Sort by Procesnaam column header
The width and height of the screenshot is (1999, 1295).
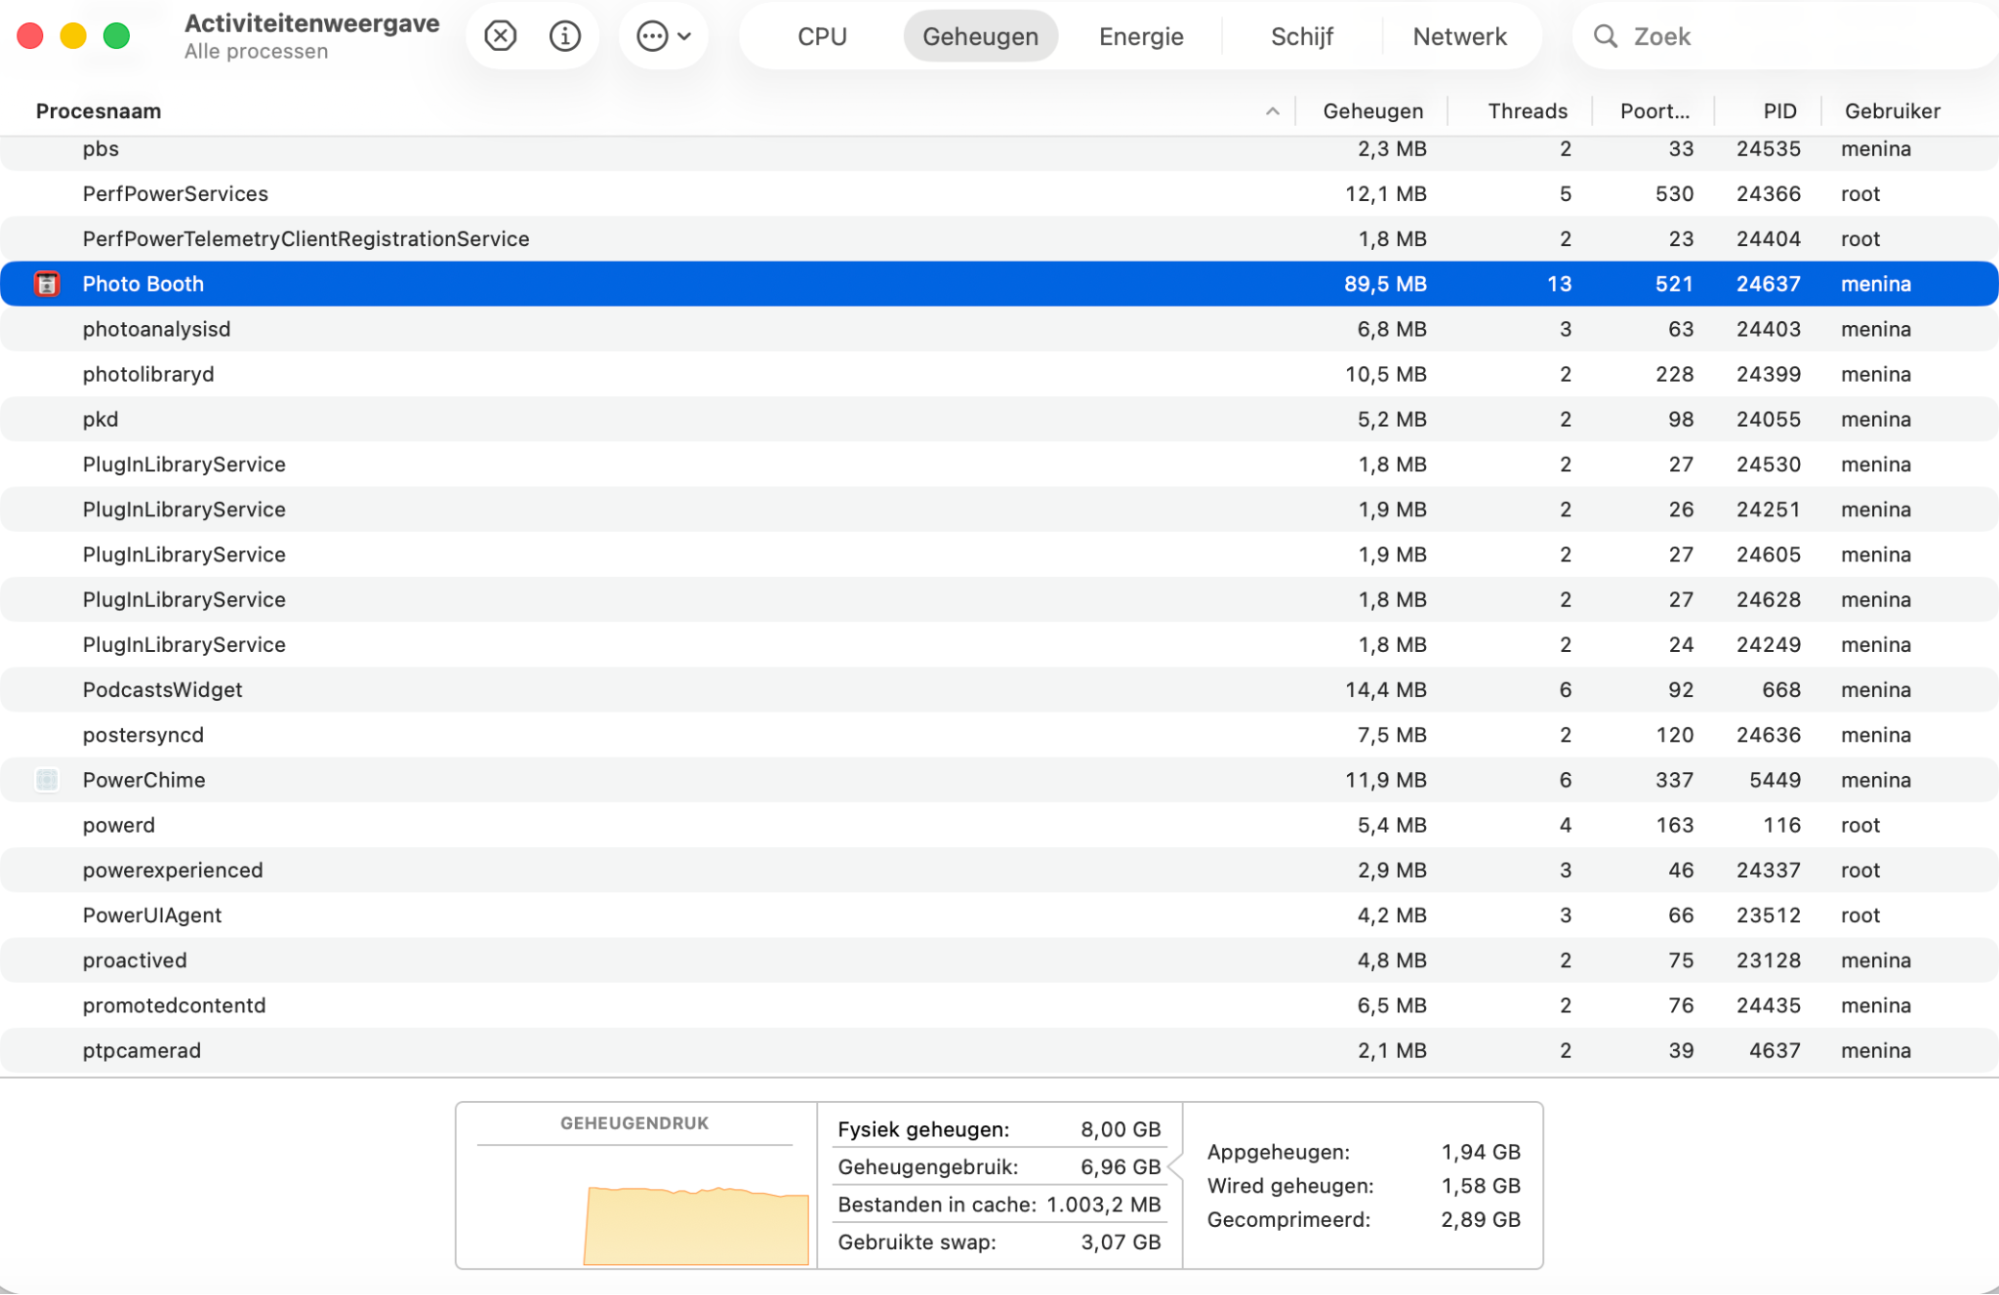(x=98, y=111)
